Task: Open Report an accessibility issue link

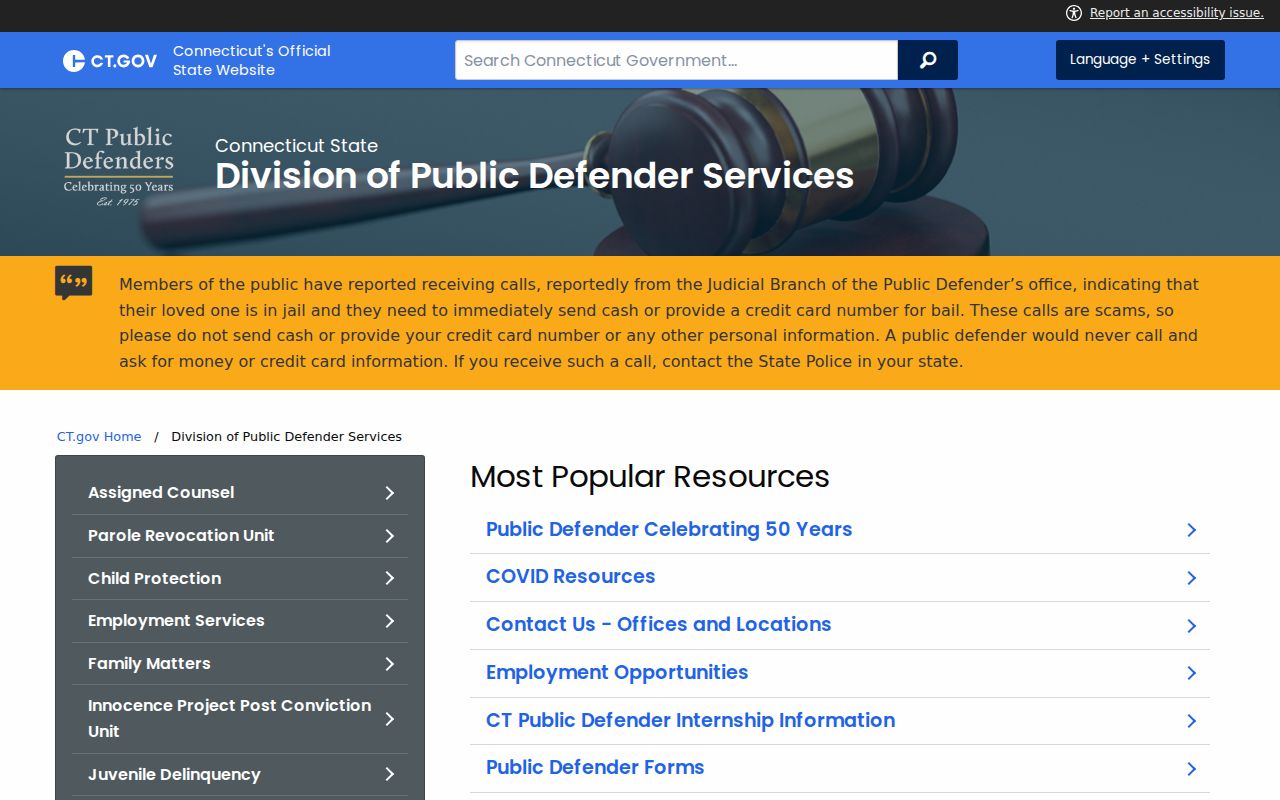Action: [1176, 13]
